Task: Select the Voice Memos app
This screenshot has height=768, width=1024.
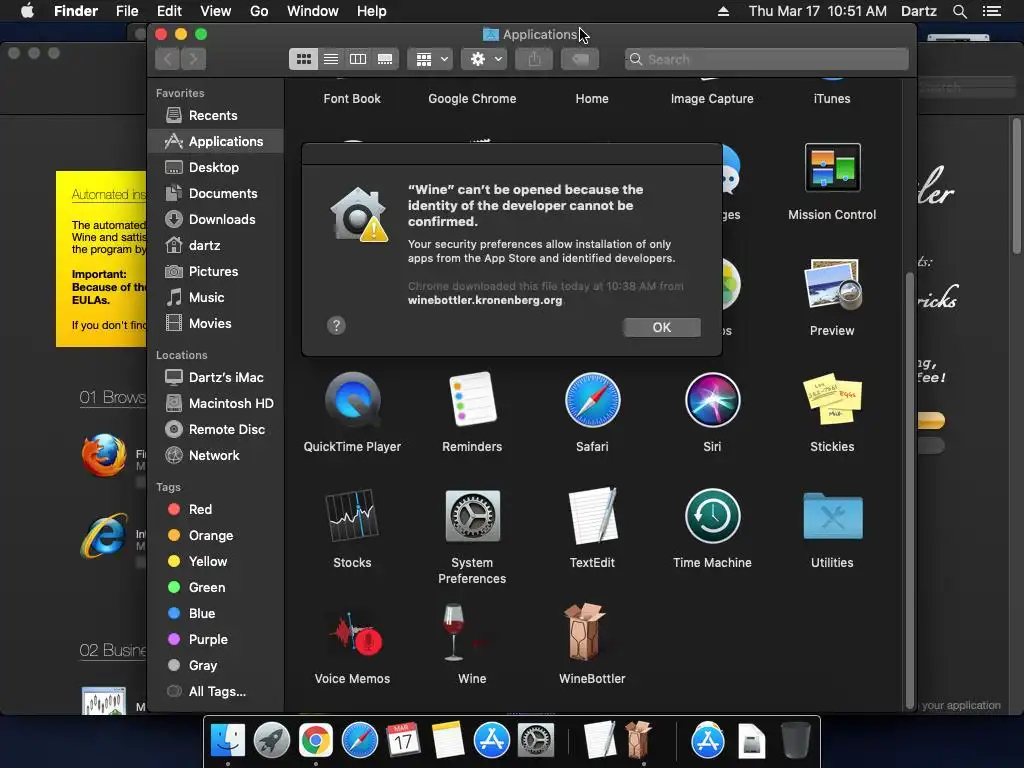Action: 353,633
